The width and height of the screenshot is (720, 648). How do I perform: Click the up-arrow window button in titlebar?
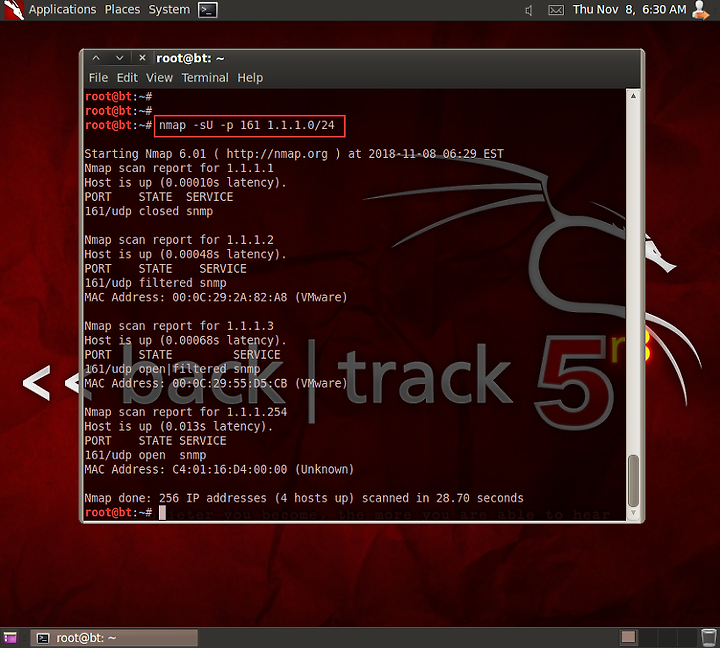click(96, 58)
